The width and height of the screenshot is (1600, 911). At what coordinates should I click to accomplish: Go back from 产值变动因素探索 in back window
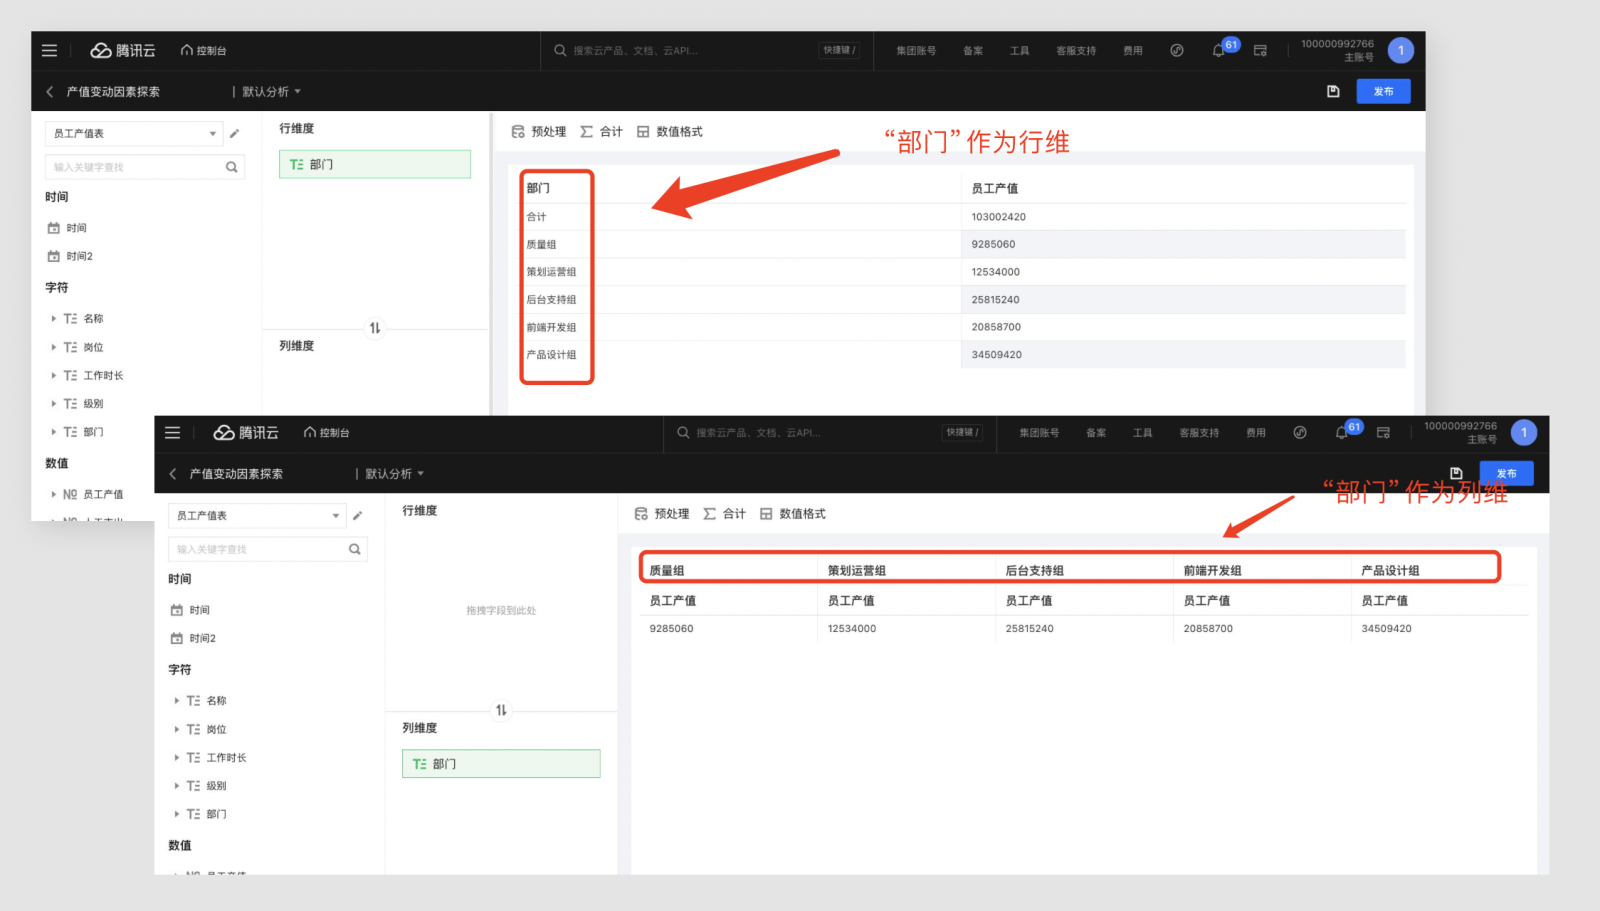(x=50, y=92)
